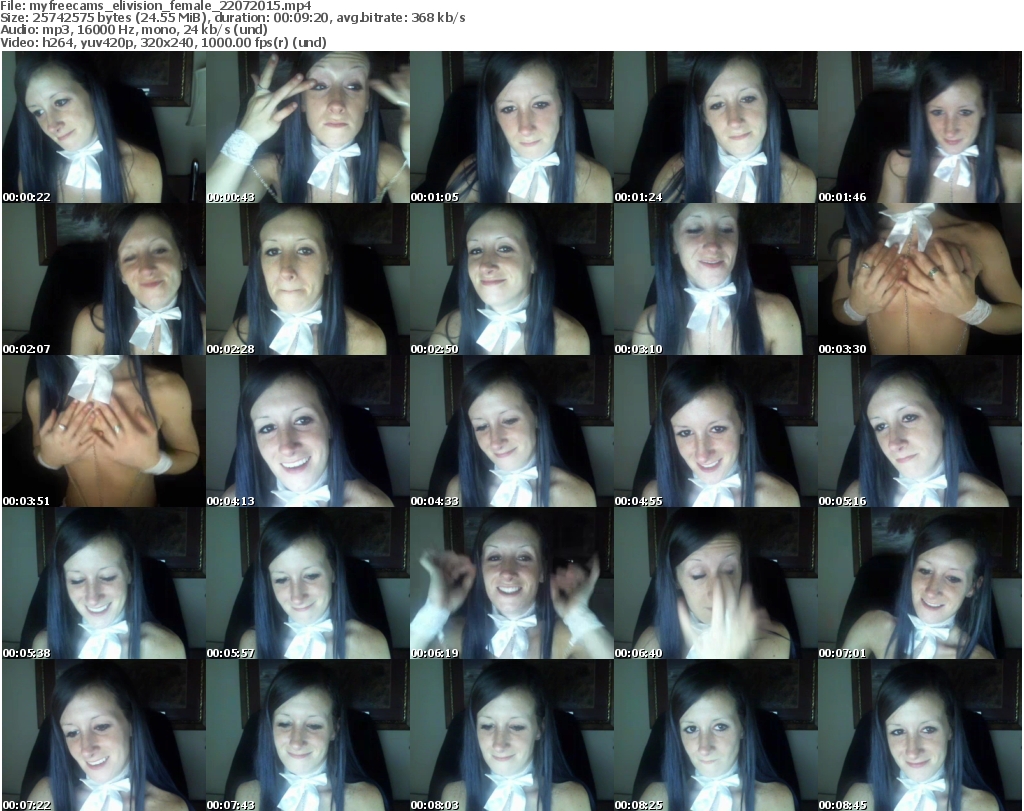1024x811 pixels.
Task: Click the Size and duration info line
Action: [232, 18]
